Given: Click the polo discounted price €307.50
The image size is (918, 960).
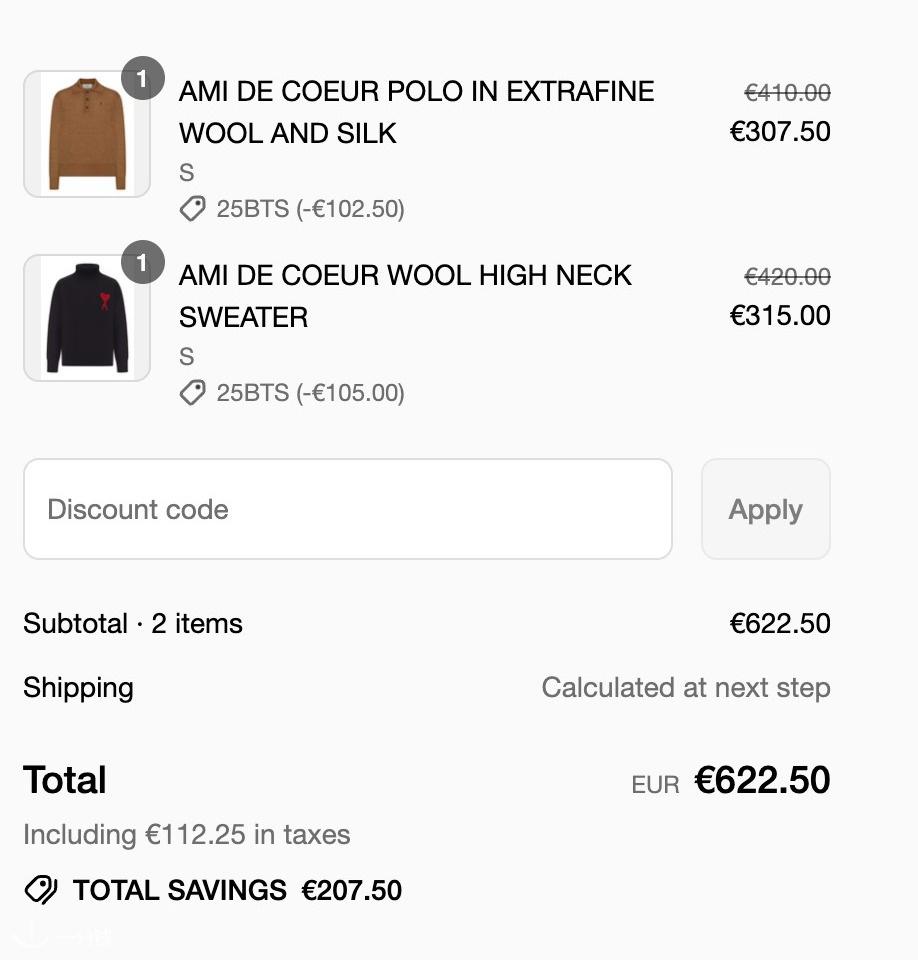Looking at the screenshot, I should tap(780, 132).
